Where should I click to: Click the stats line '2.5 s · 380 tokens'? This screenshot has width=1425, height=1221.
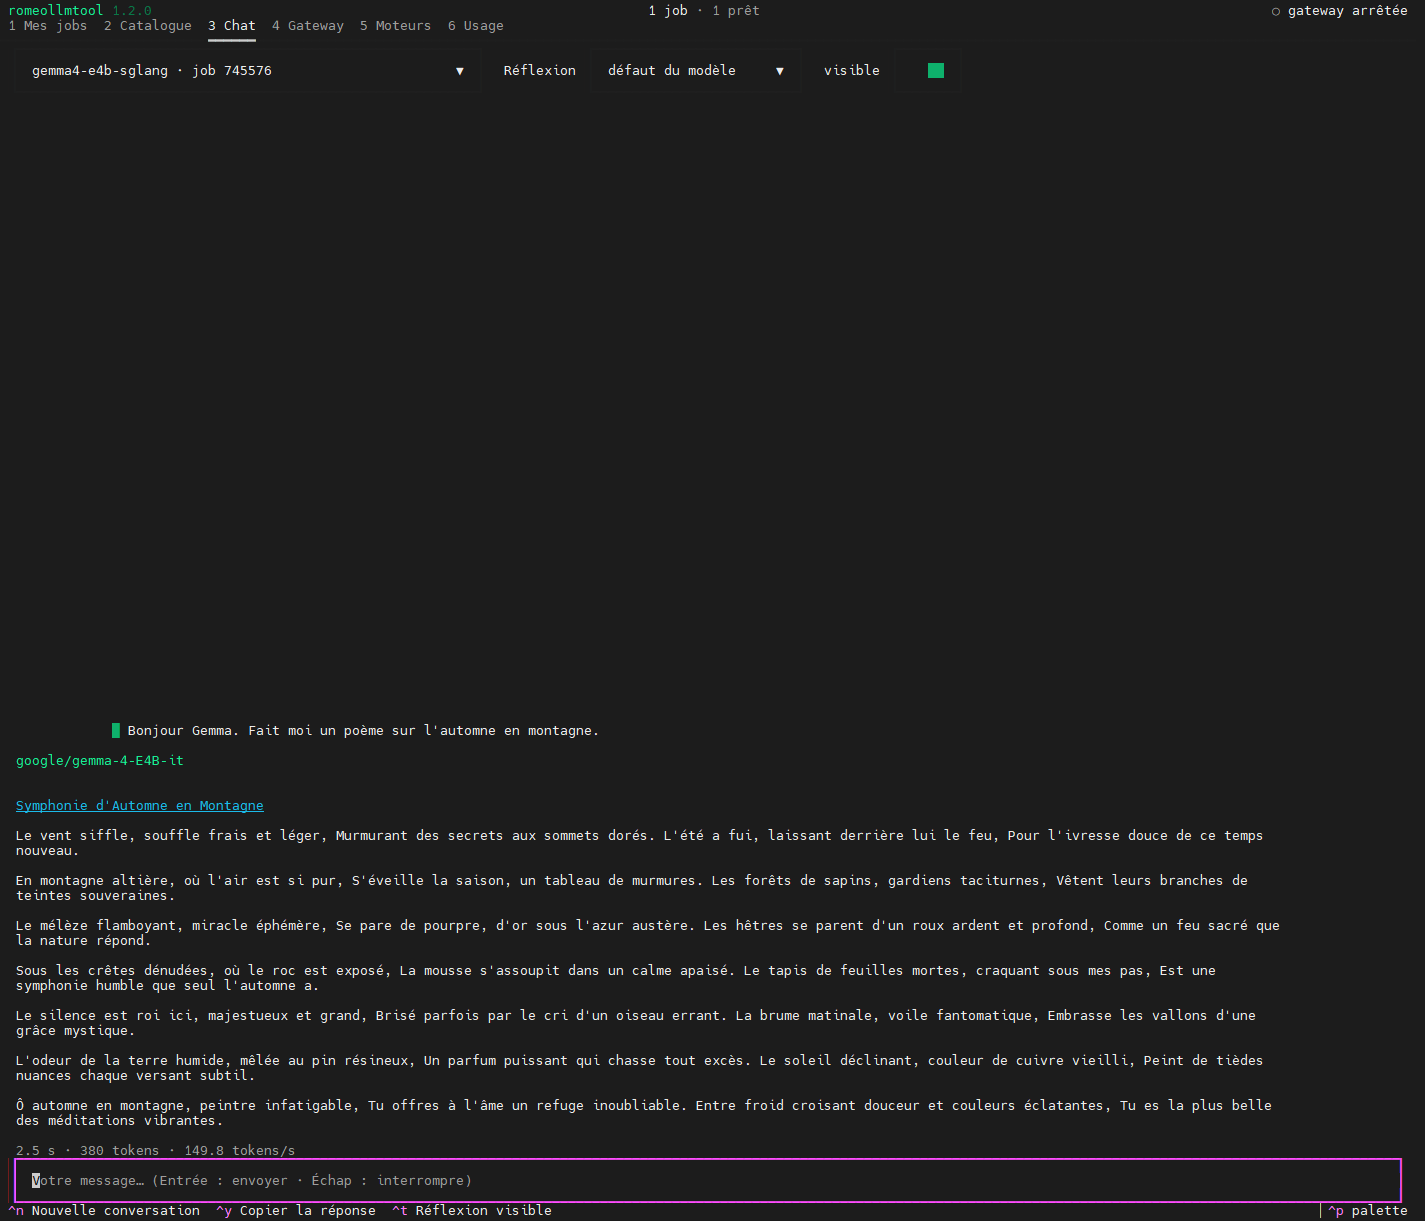pos(156,1151)
